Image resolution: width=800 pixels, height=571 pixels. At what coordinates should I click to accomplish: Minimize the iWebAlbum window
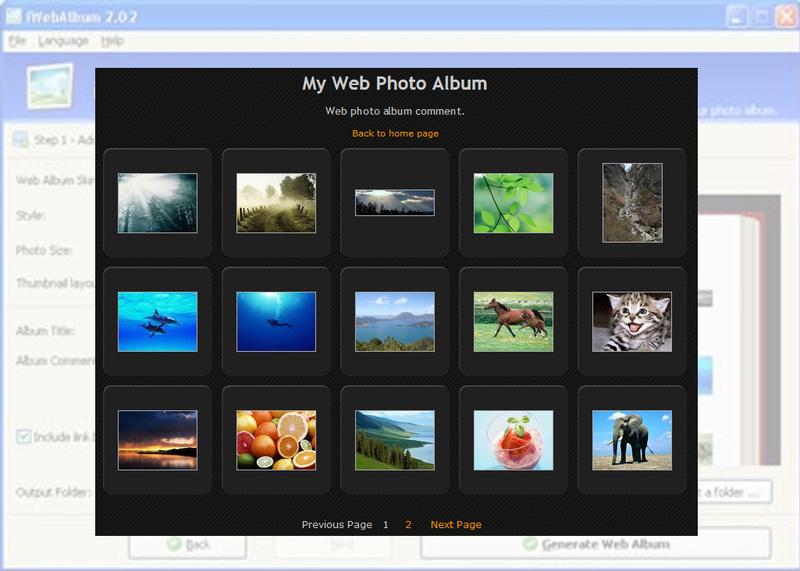[736, 17]
